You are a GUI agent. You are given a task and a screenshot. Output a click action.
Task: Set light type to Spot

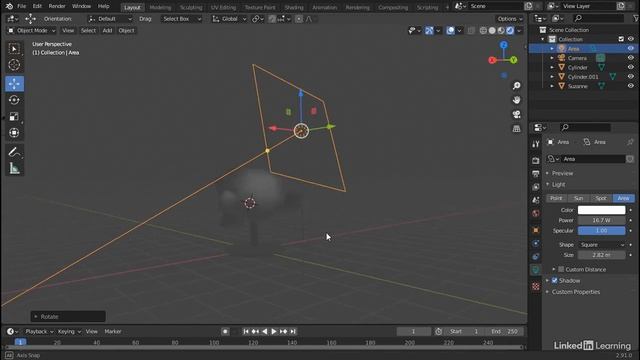point(601,198)
